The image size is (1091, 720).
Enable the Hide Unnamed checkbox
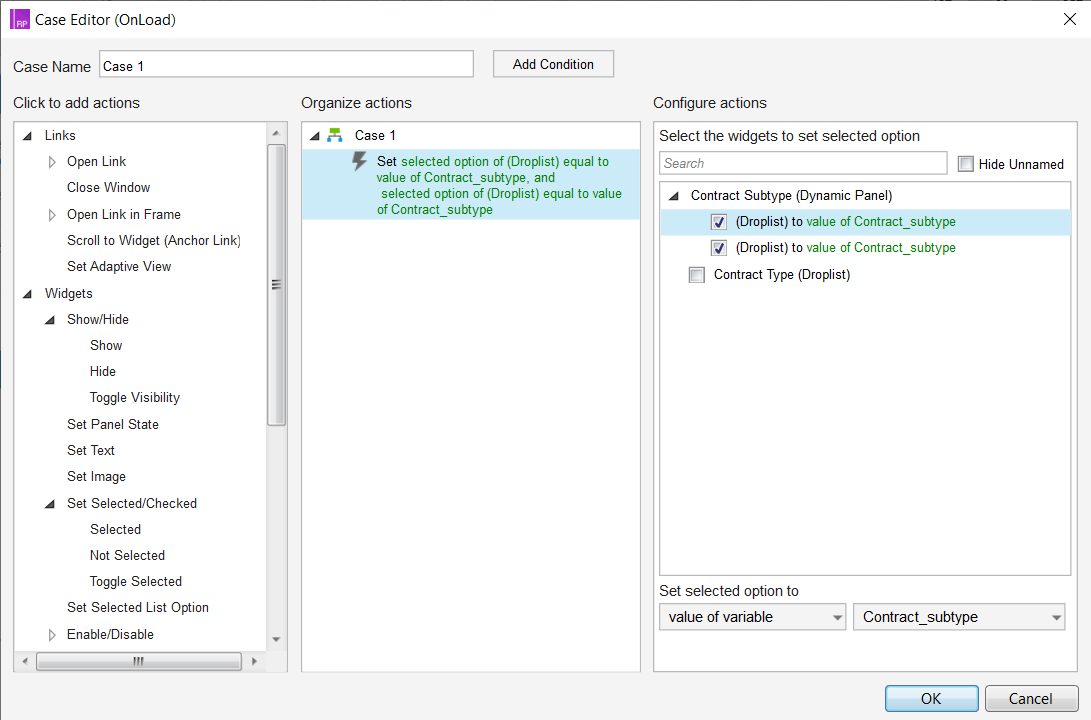click(x=965, y=164)
